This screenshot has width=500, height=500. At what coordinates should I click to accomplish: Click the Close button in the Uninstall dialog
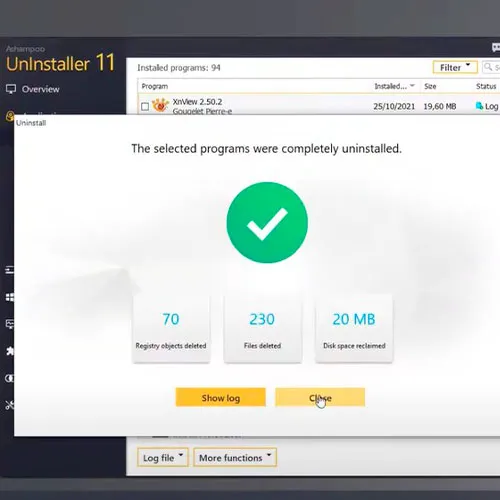(320, 397)
